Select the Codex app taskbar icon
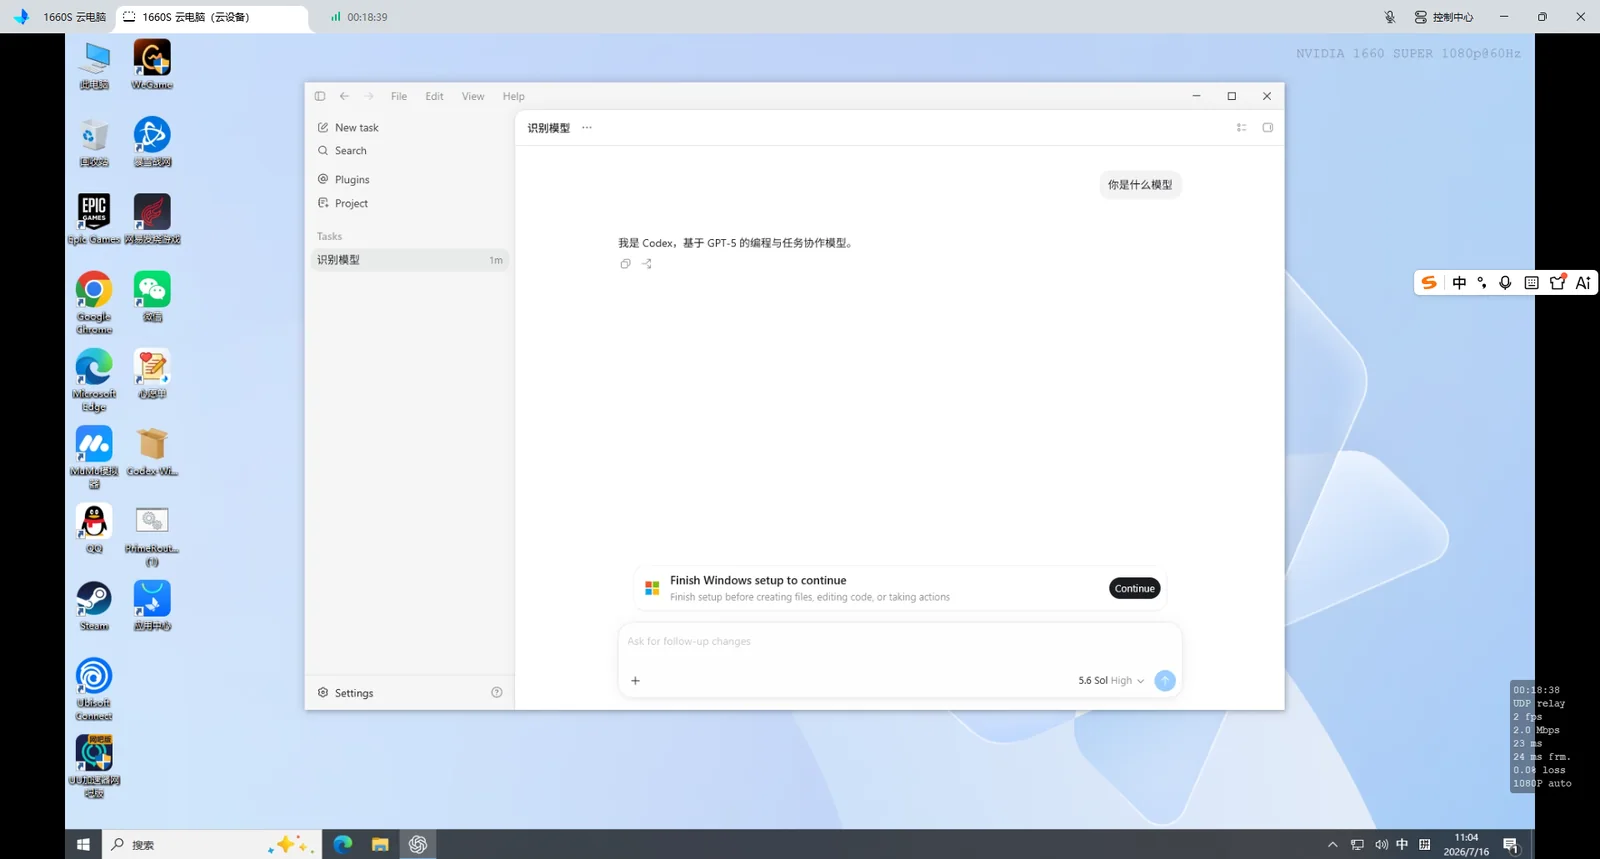Screen dimensions: 1600x859 (x=418, y=845)
